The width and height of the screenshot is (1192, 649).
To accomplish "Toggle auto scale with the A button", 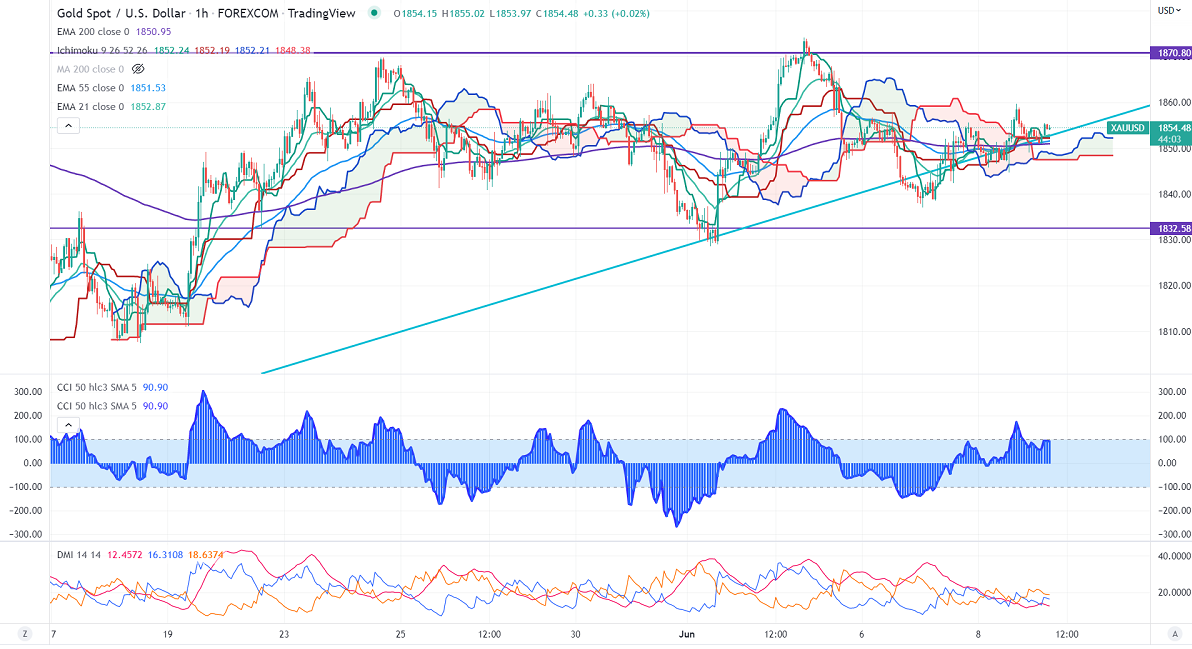I will click(1176, 634).
